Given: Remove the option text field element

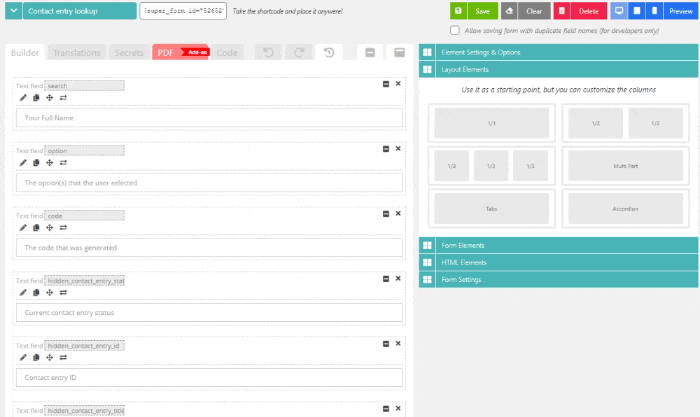Looking at the screenshot, I should (x=398, y=149).
